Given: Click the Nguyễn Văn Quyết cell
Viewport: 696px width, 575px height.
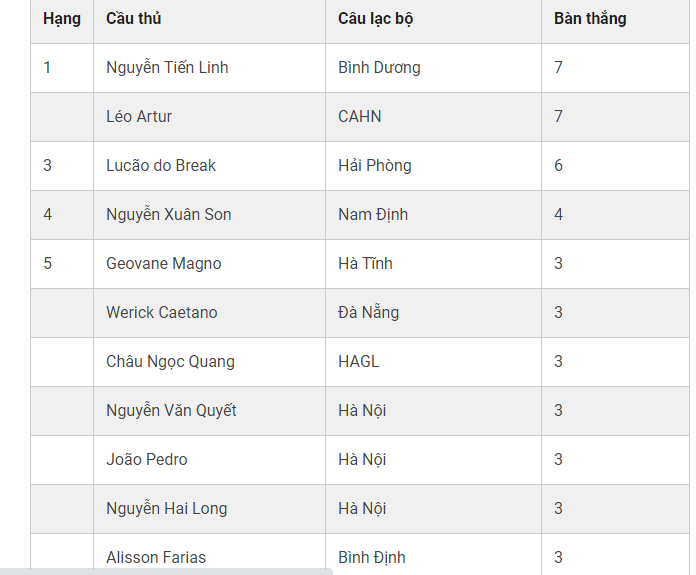Looking at the screenshot, I should pyautogui.click(x=171, y=411).
